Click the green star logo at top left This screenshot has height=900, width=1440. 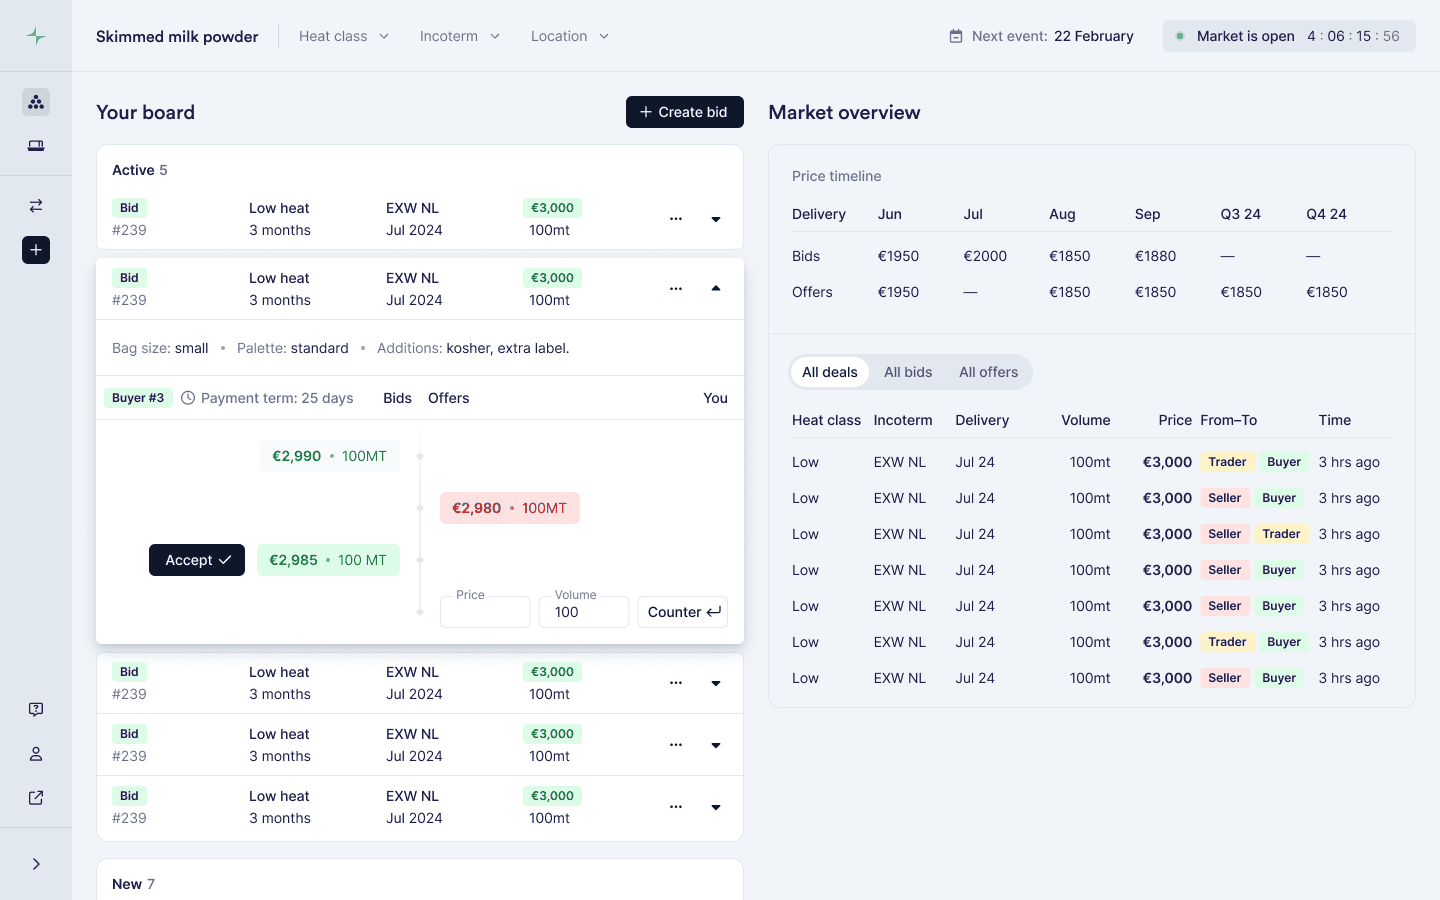(x=36, y=36)
